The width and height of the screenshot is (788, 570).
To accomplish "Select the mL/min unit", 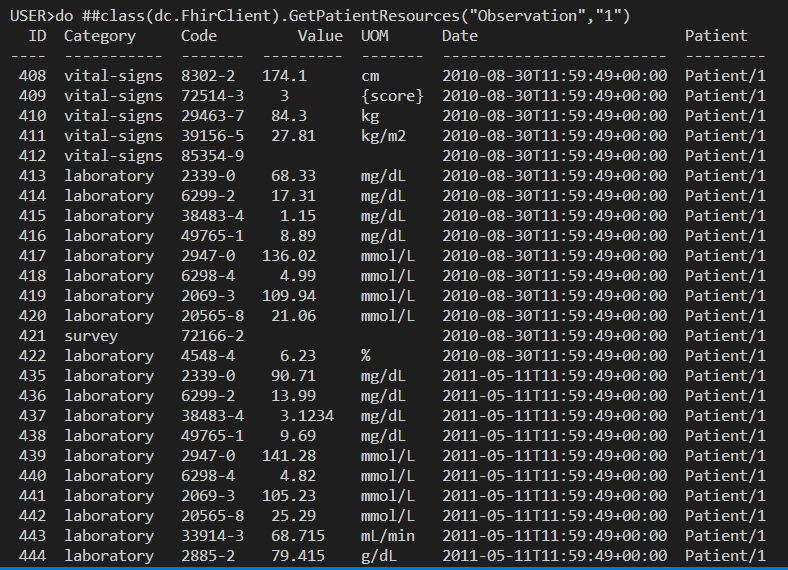I will click(388, 536).
